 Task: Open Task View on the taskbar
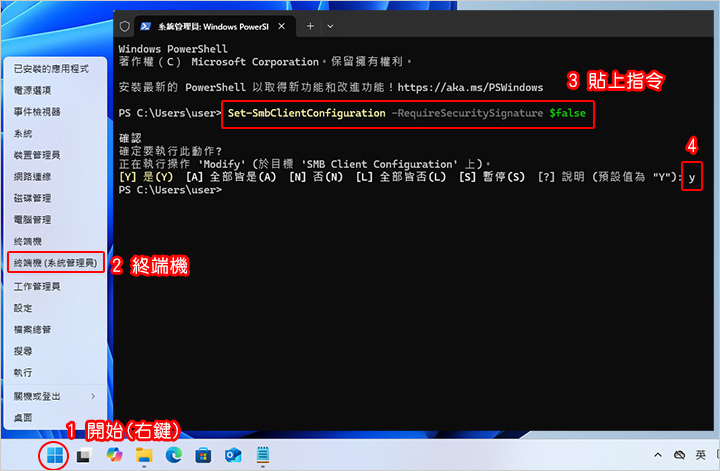click(x=84, y=455)
